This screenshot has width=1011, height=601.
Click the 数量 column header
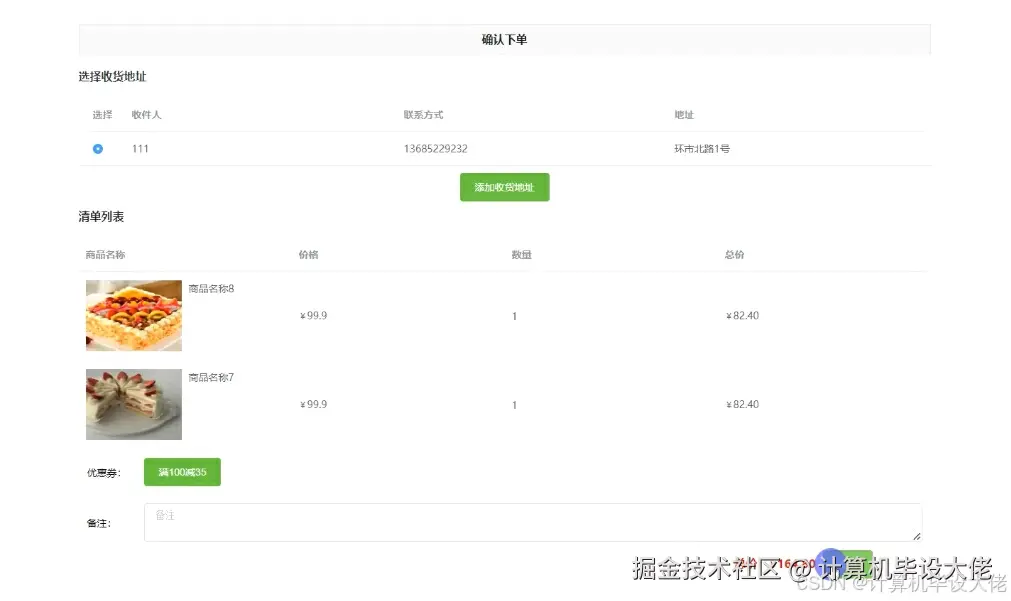point(520,254)
